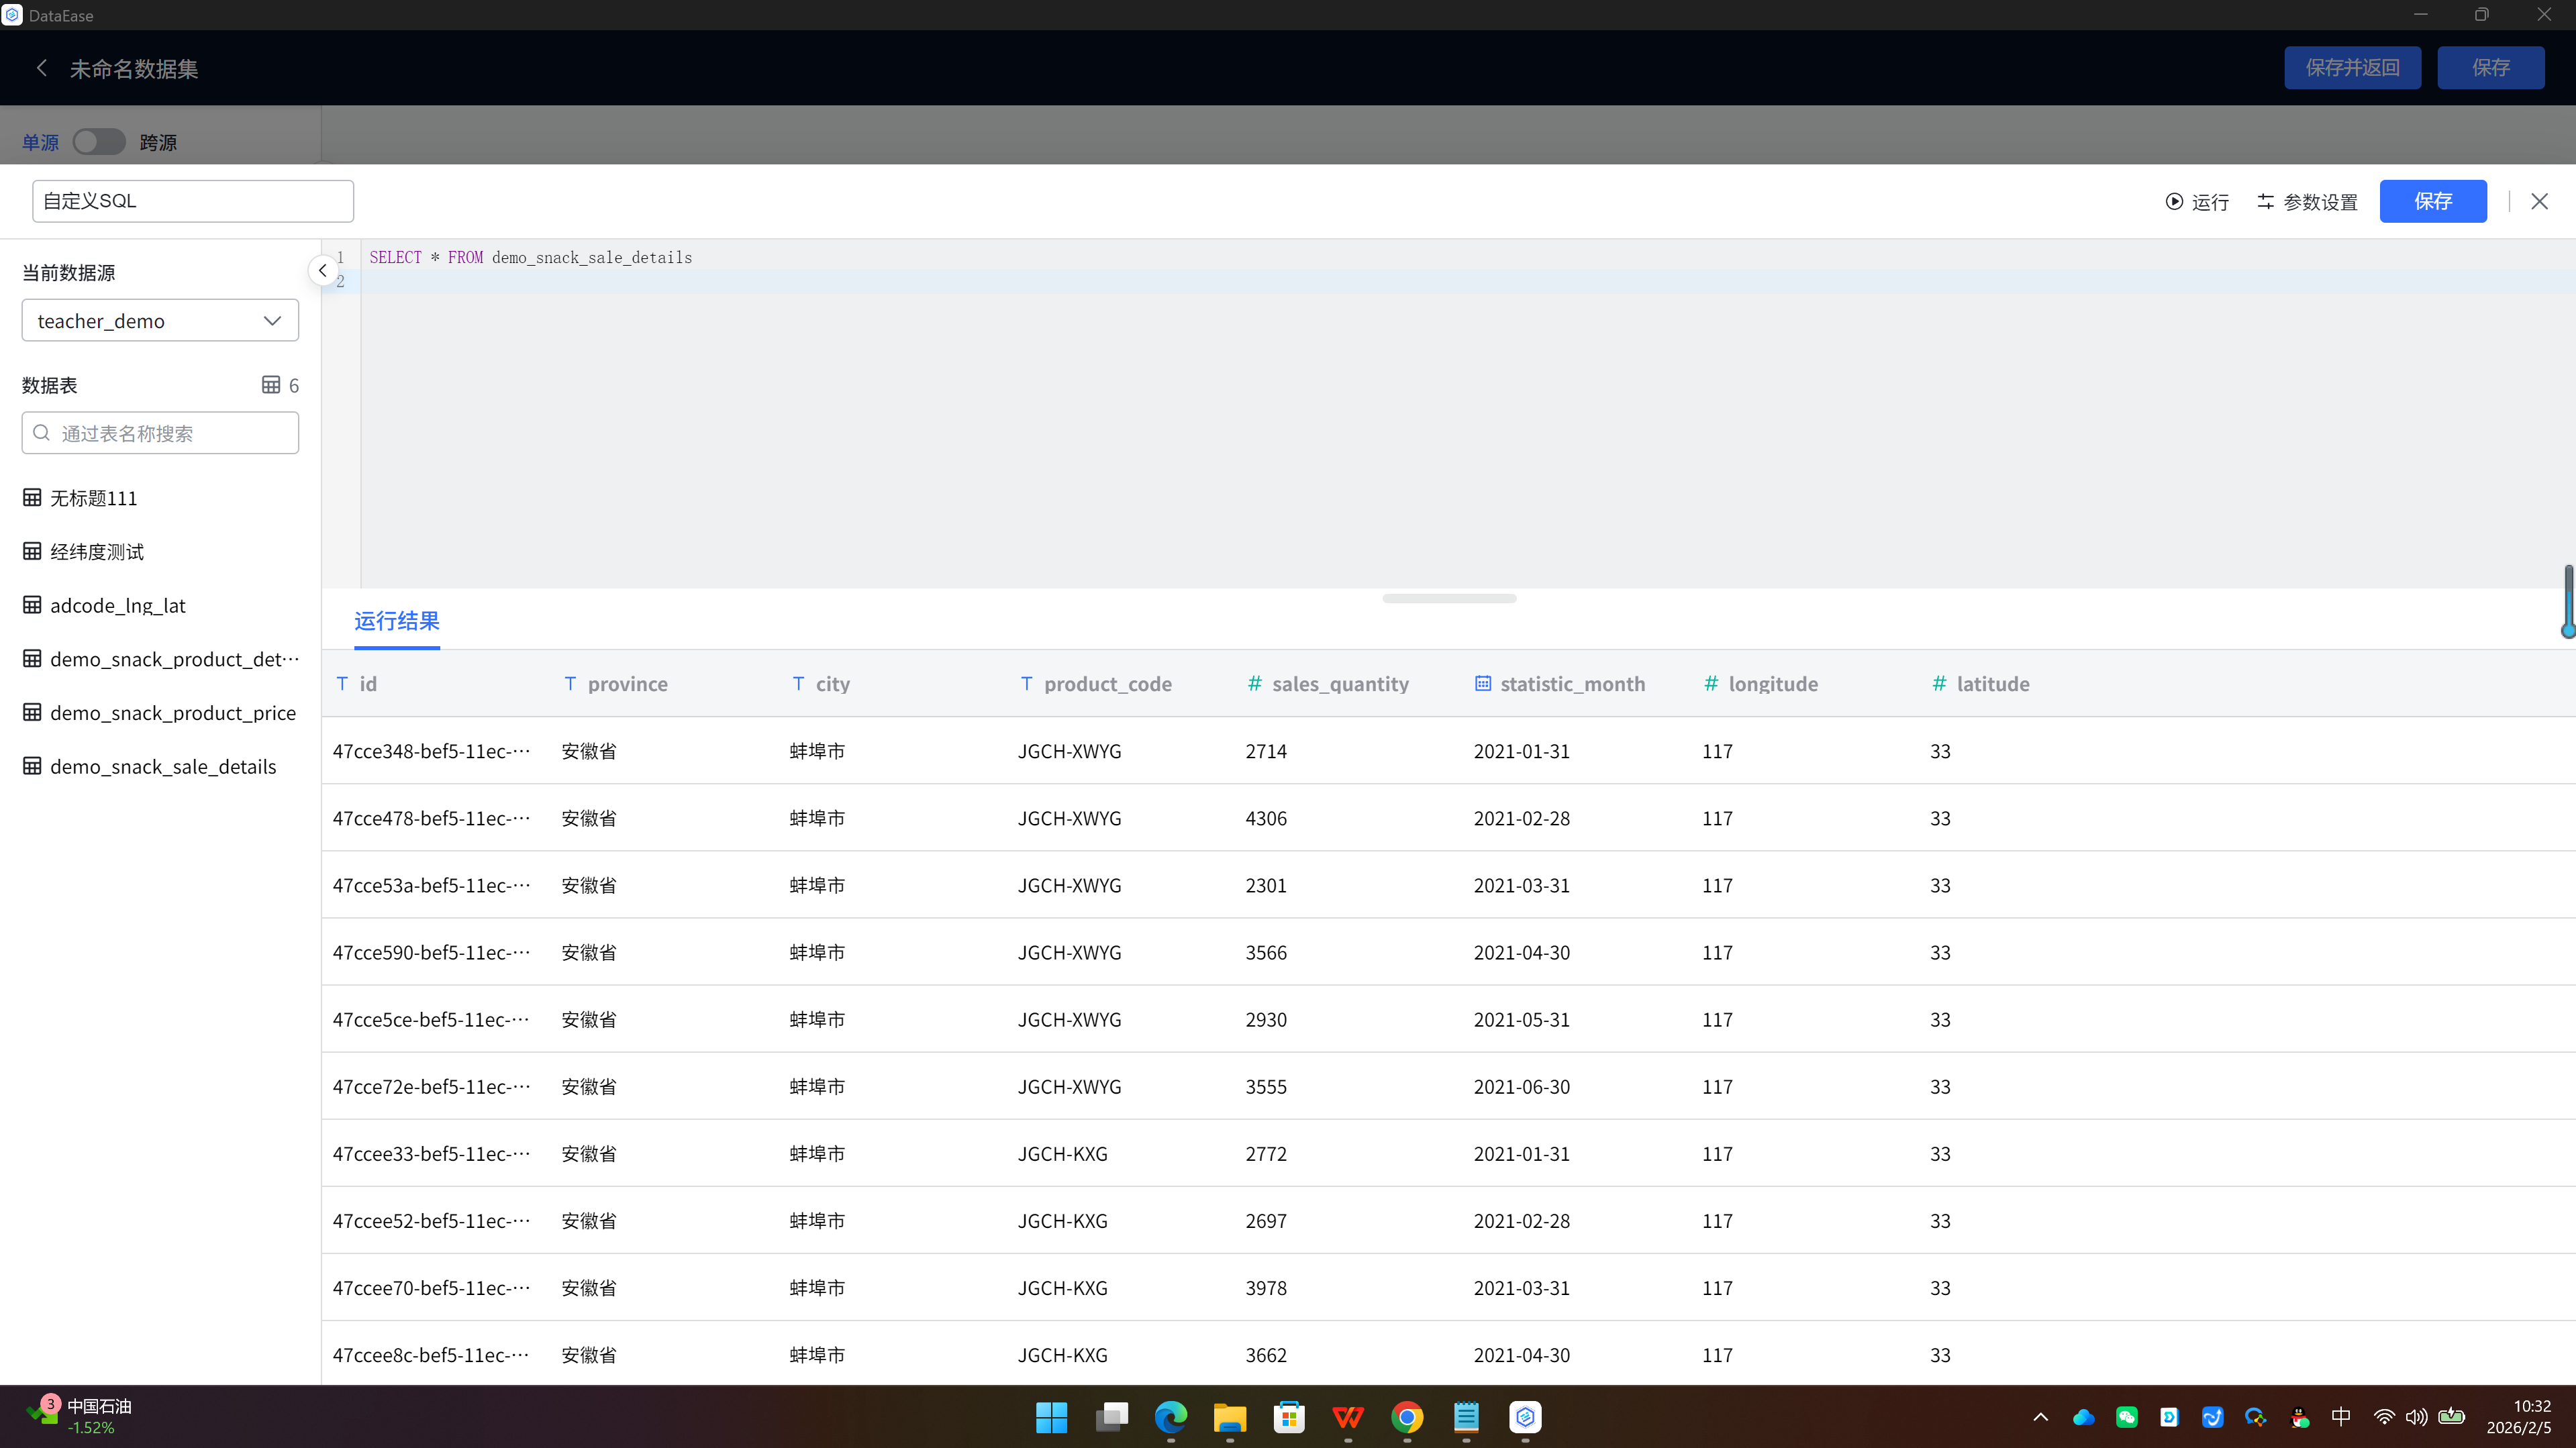Click the table name search field

160,433
